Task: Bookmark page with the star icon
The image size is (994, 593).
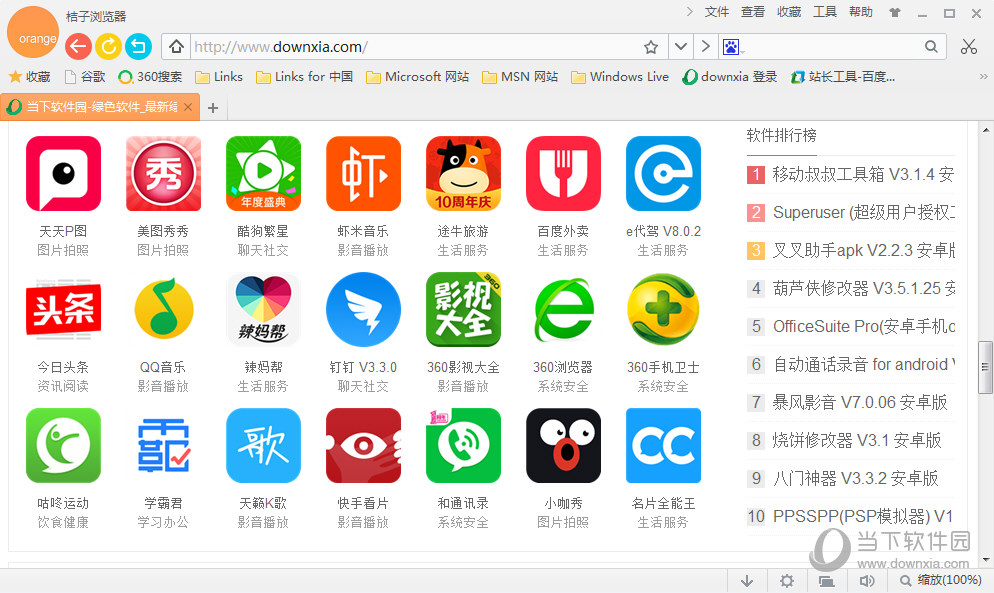Action: pyautogui.click(x=651, y=47)
